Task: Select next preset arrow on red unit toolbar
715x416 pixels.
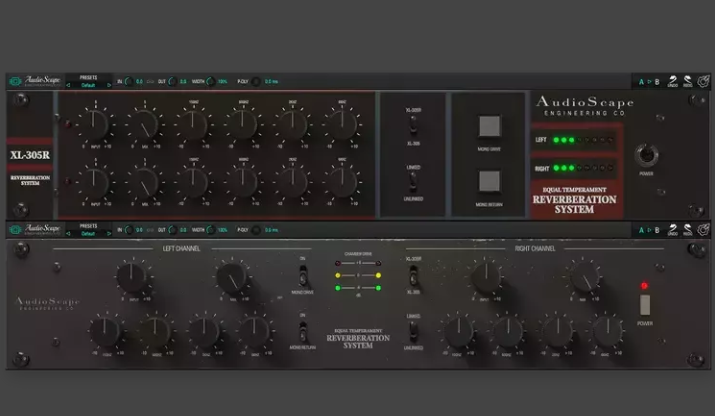Action: [109, 85]
